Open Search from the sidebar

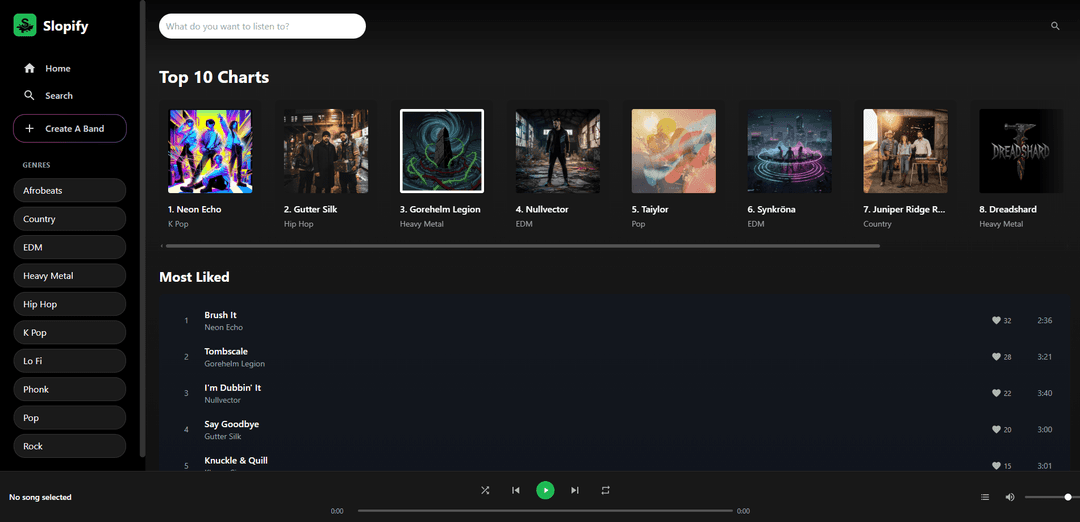[x=58, y=96]
